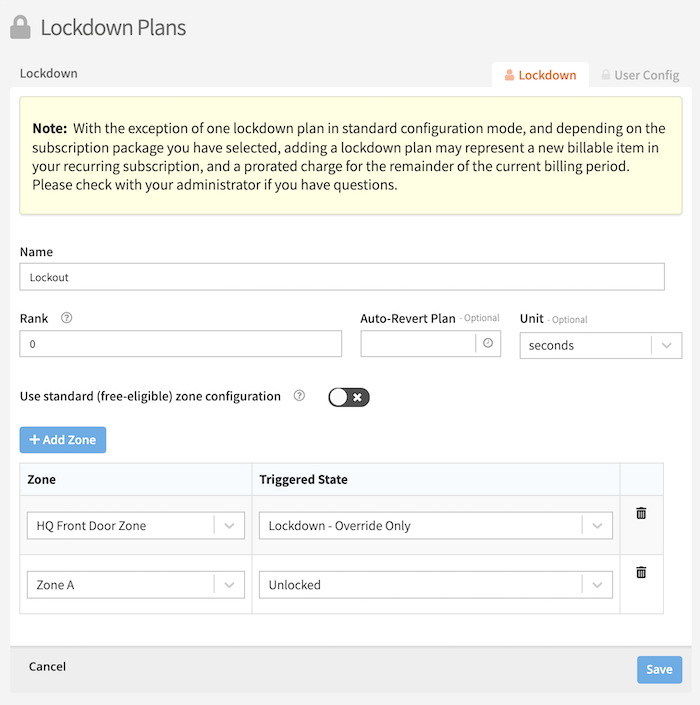Click the help icon next to Rank
Screen dimensions: 700x705
(67, 318)
